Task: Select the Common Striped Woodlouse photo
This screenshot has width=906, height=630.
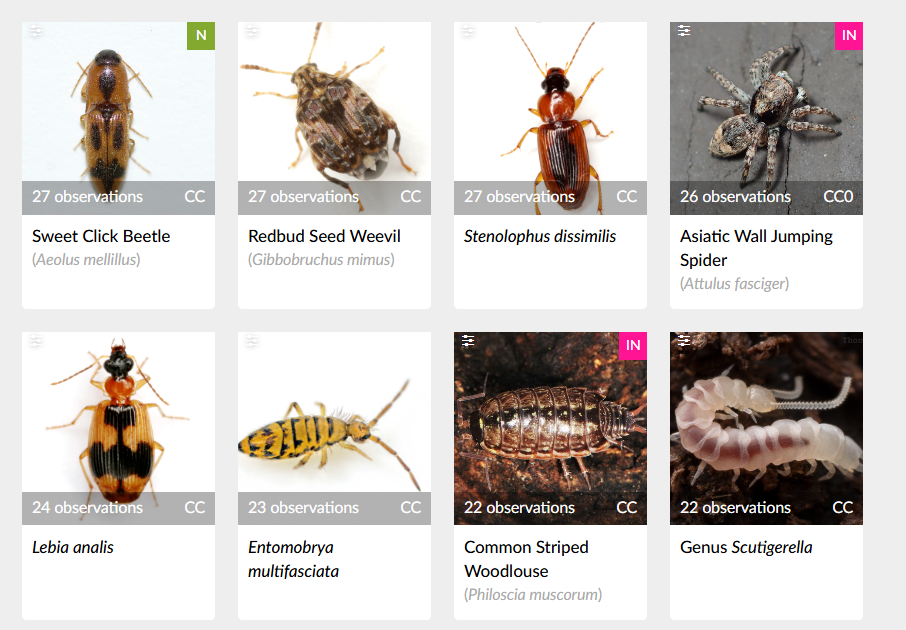Action: [550, 428]
